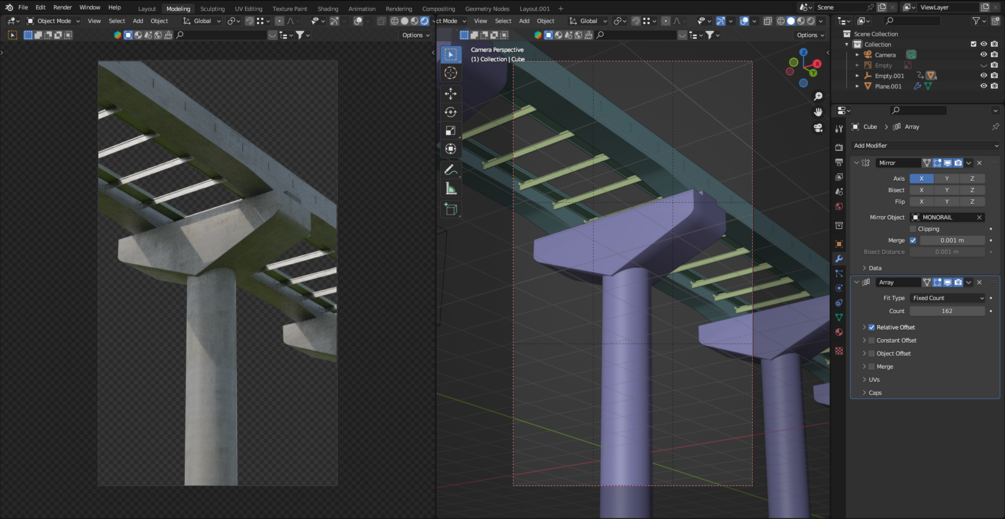Click the Mirror Merge distance field 0.001 m
The width and height of the screenshot is (1005, 519).
click(x=952, y=240)
